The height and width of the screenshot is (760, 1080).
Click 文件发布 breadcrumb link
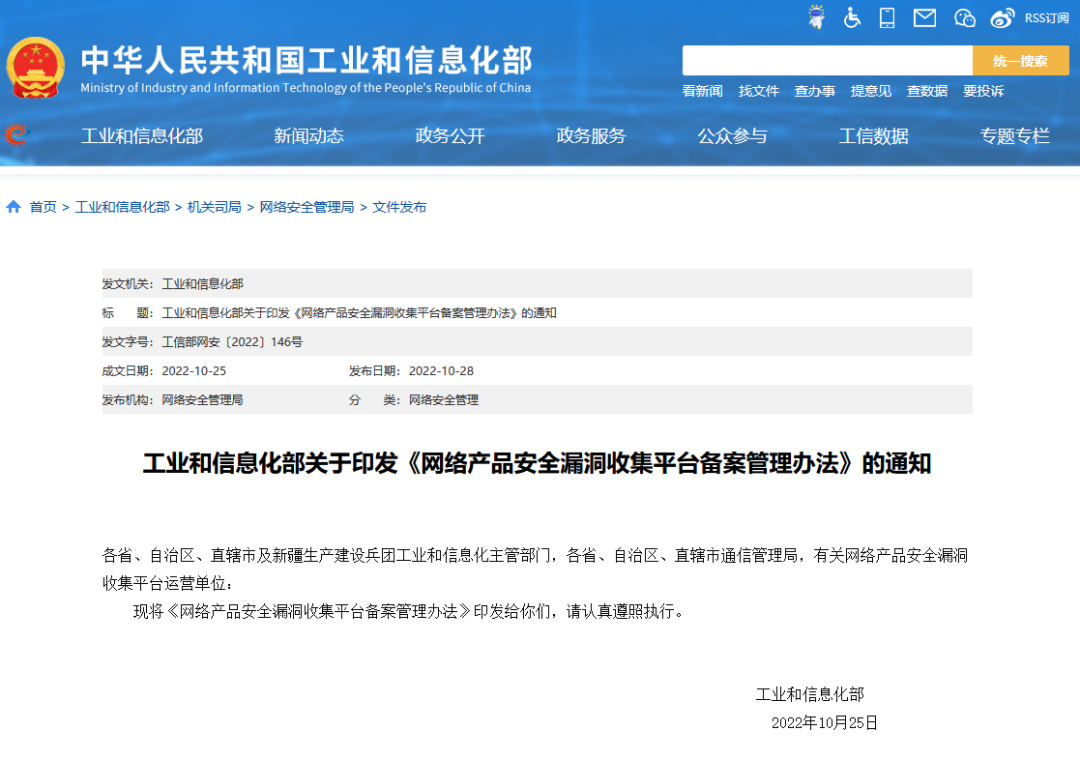pos(399,207)
